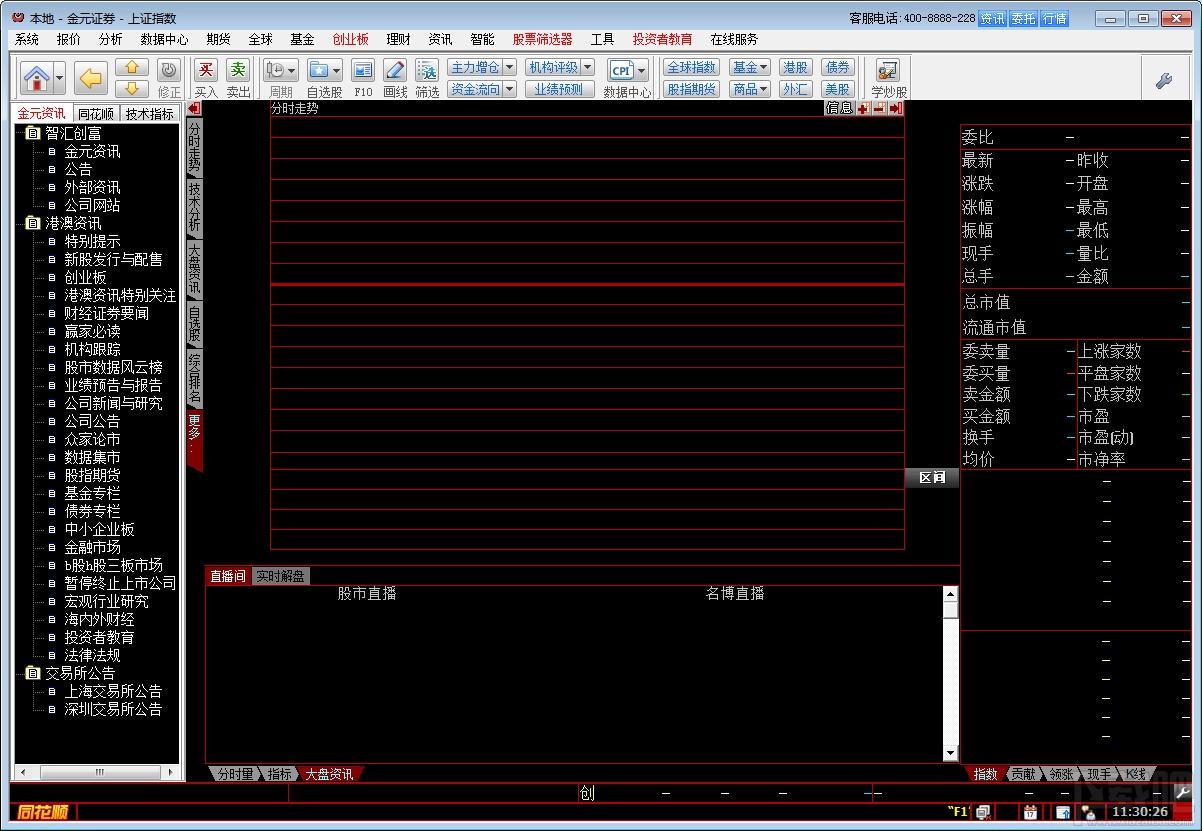1202x831 pixels.
Task: Click the 修正 power icon
Action: pos(169,70)
